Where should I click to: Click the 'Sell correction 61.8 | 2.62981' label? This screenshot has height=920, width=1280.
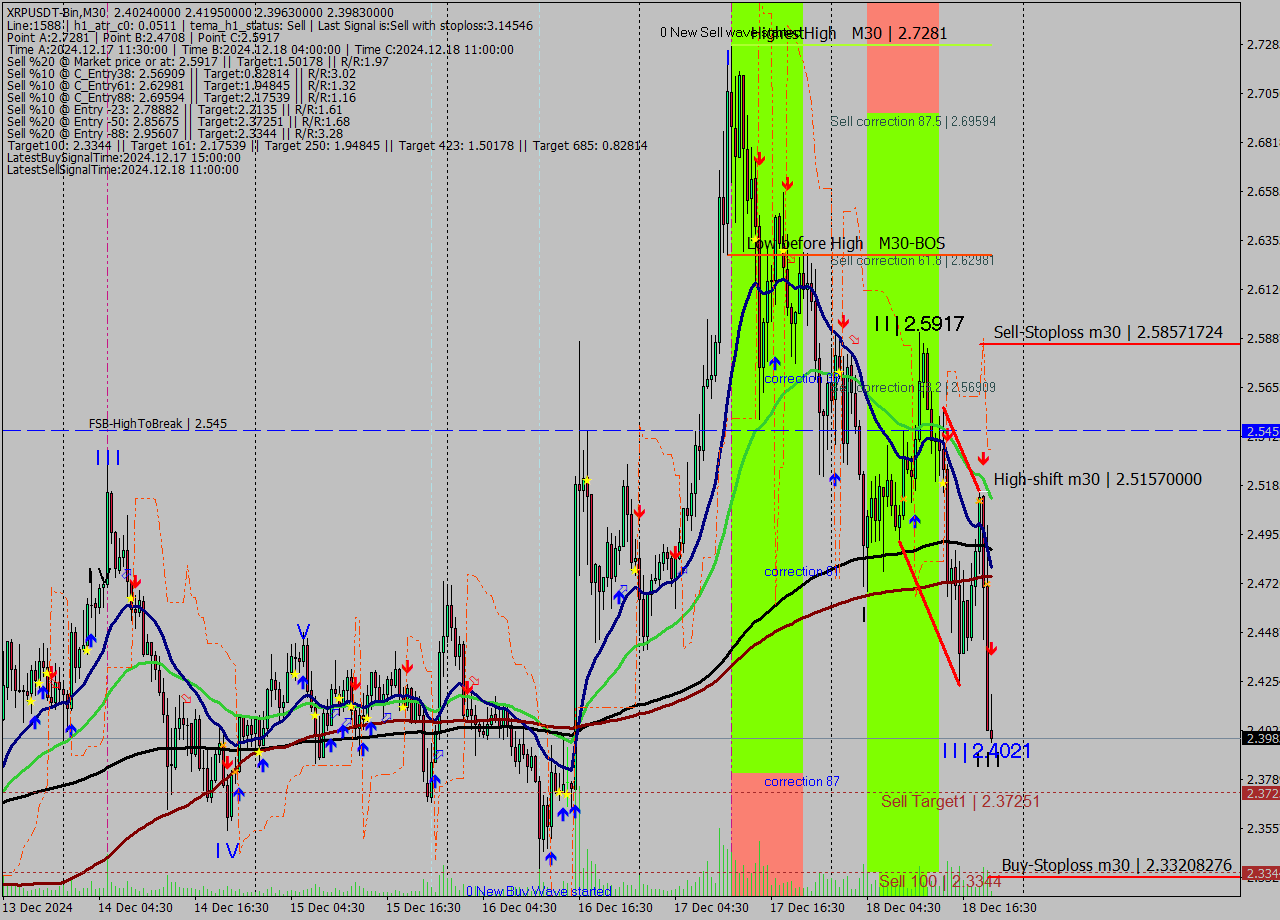912,260
